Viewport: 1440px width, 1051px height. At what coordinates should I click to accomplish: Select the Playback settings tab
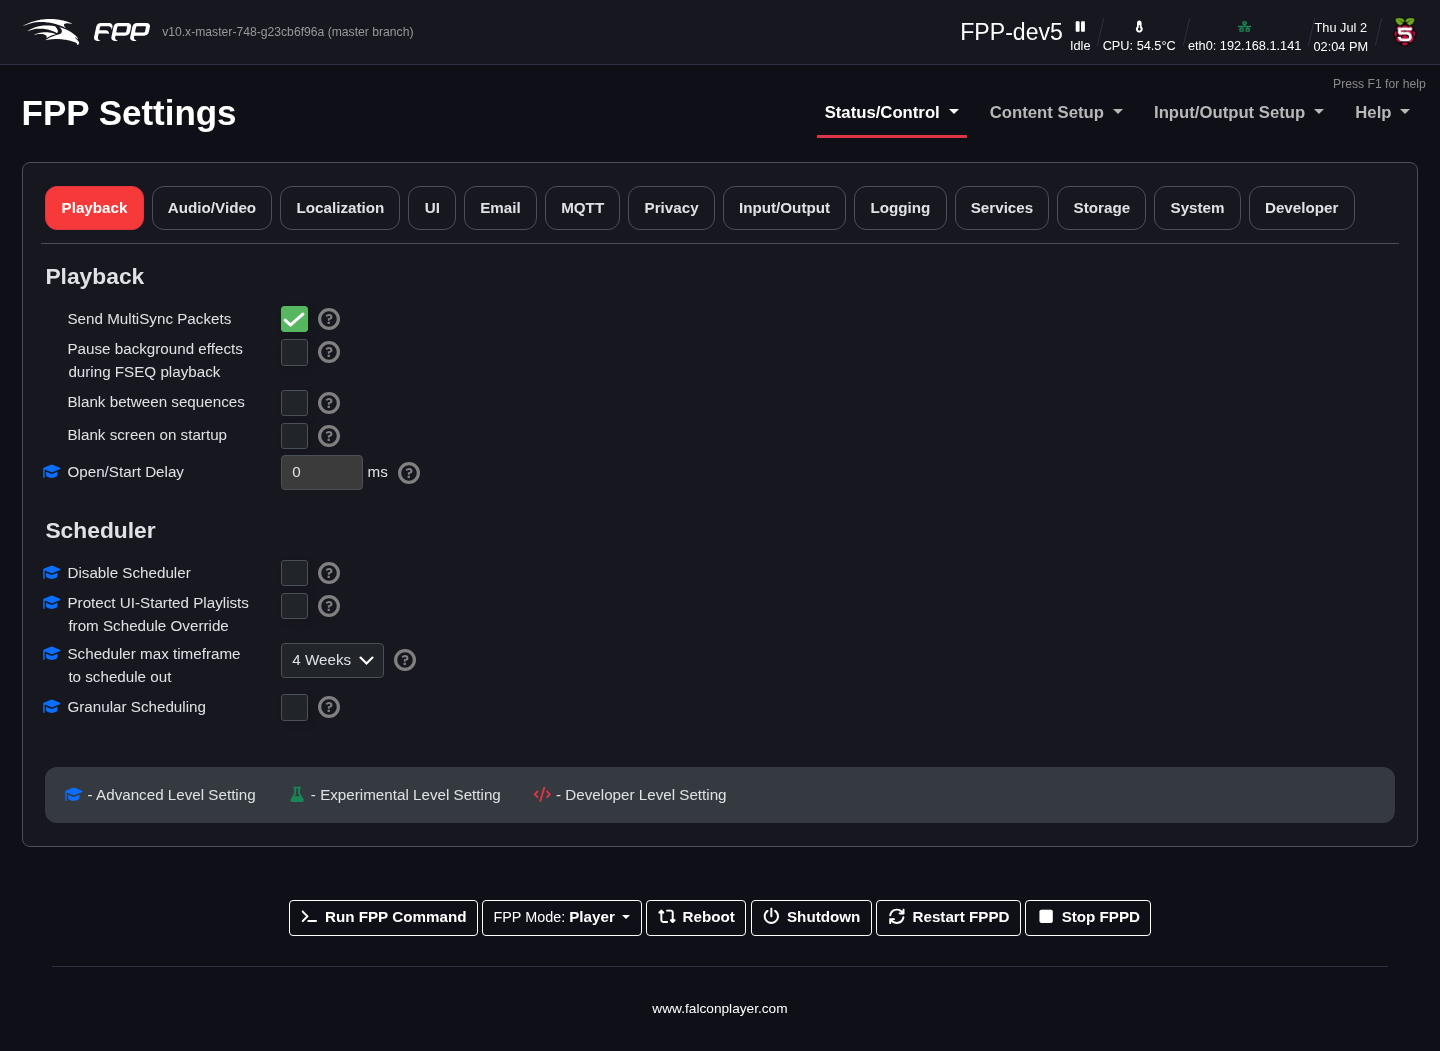pyautogui.click(x=94, y=208)
